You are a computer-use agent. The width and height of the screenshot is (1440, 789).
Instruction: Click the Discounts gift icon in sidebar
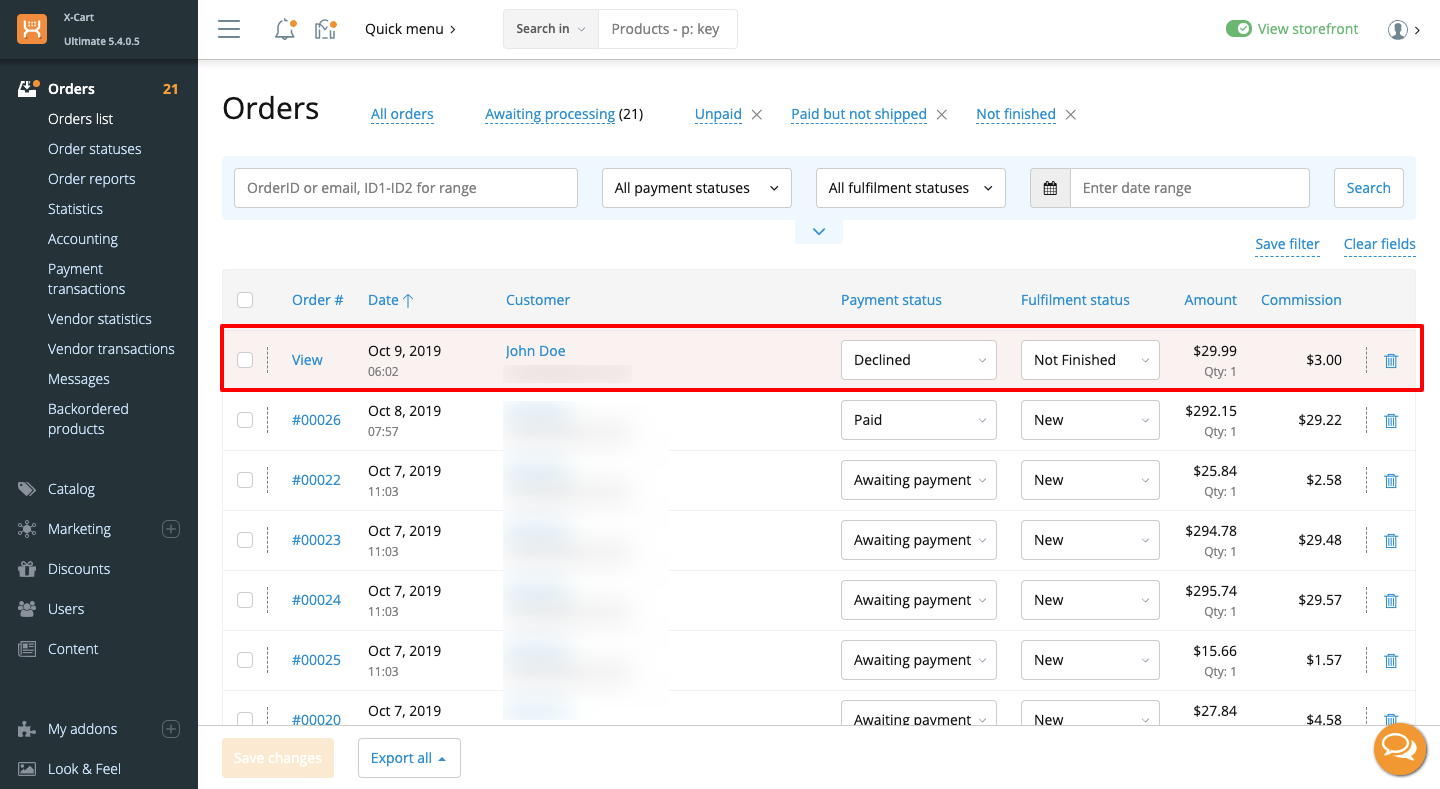pyautogui.click(x=27, y=569)
